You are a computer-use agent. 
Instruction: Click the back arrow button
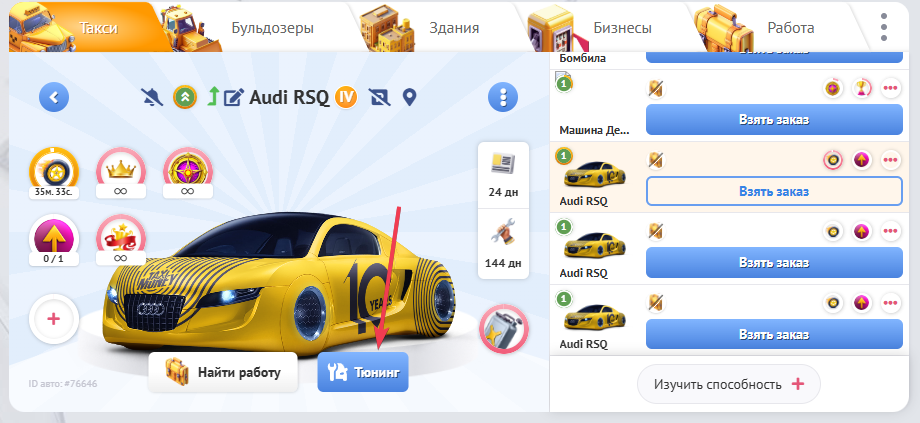[54, 98]
